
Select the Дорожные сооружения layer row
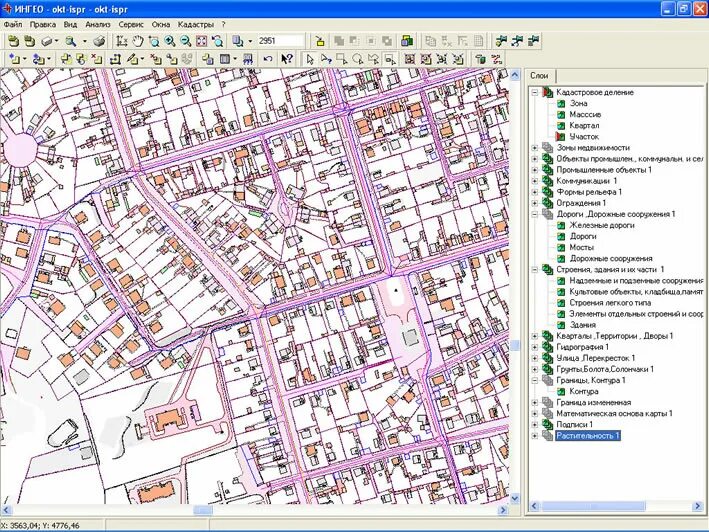click(x=611, y=259)
